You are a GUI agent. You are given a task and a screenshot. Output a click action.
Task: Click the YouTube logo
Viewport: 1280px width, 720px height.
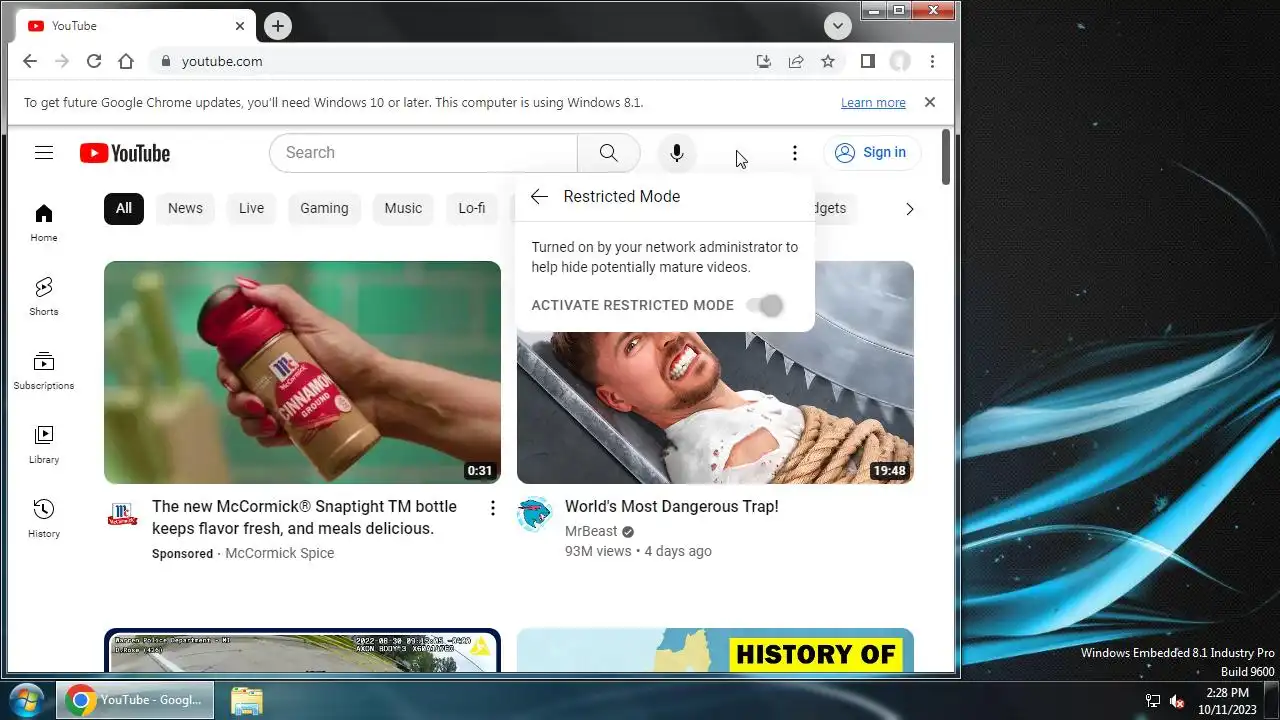[x=125, y=153]
